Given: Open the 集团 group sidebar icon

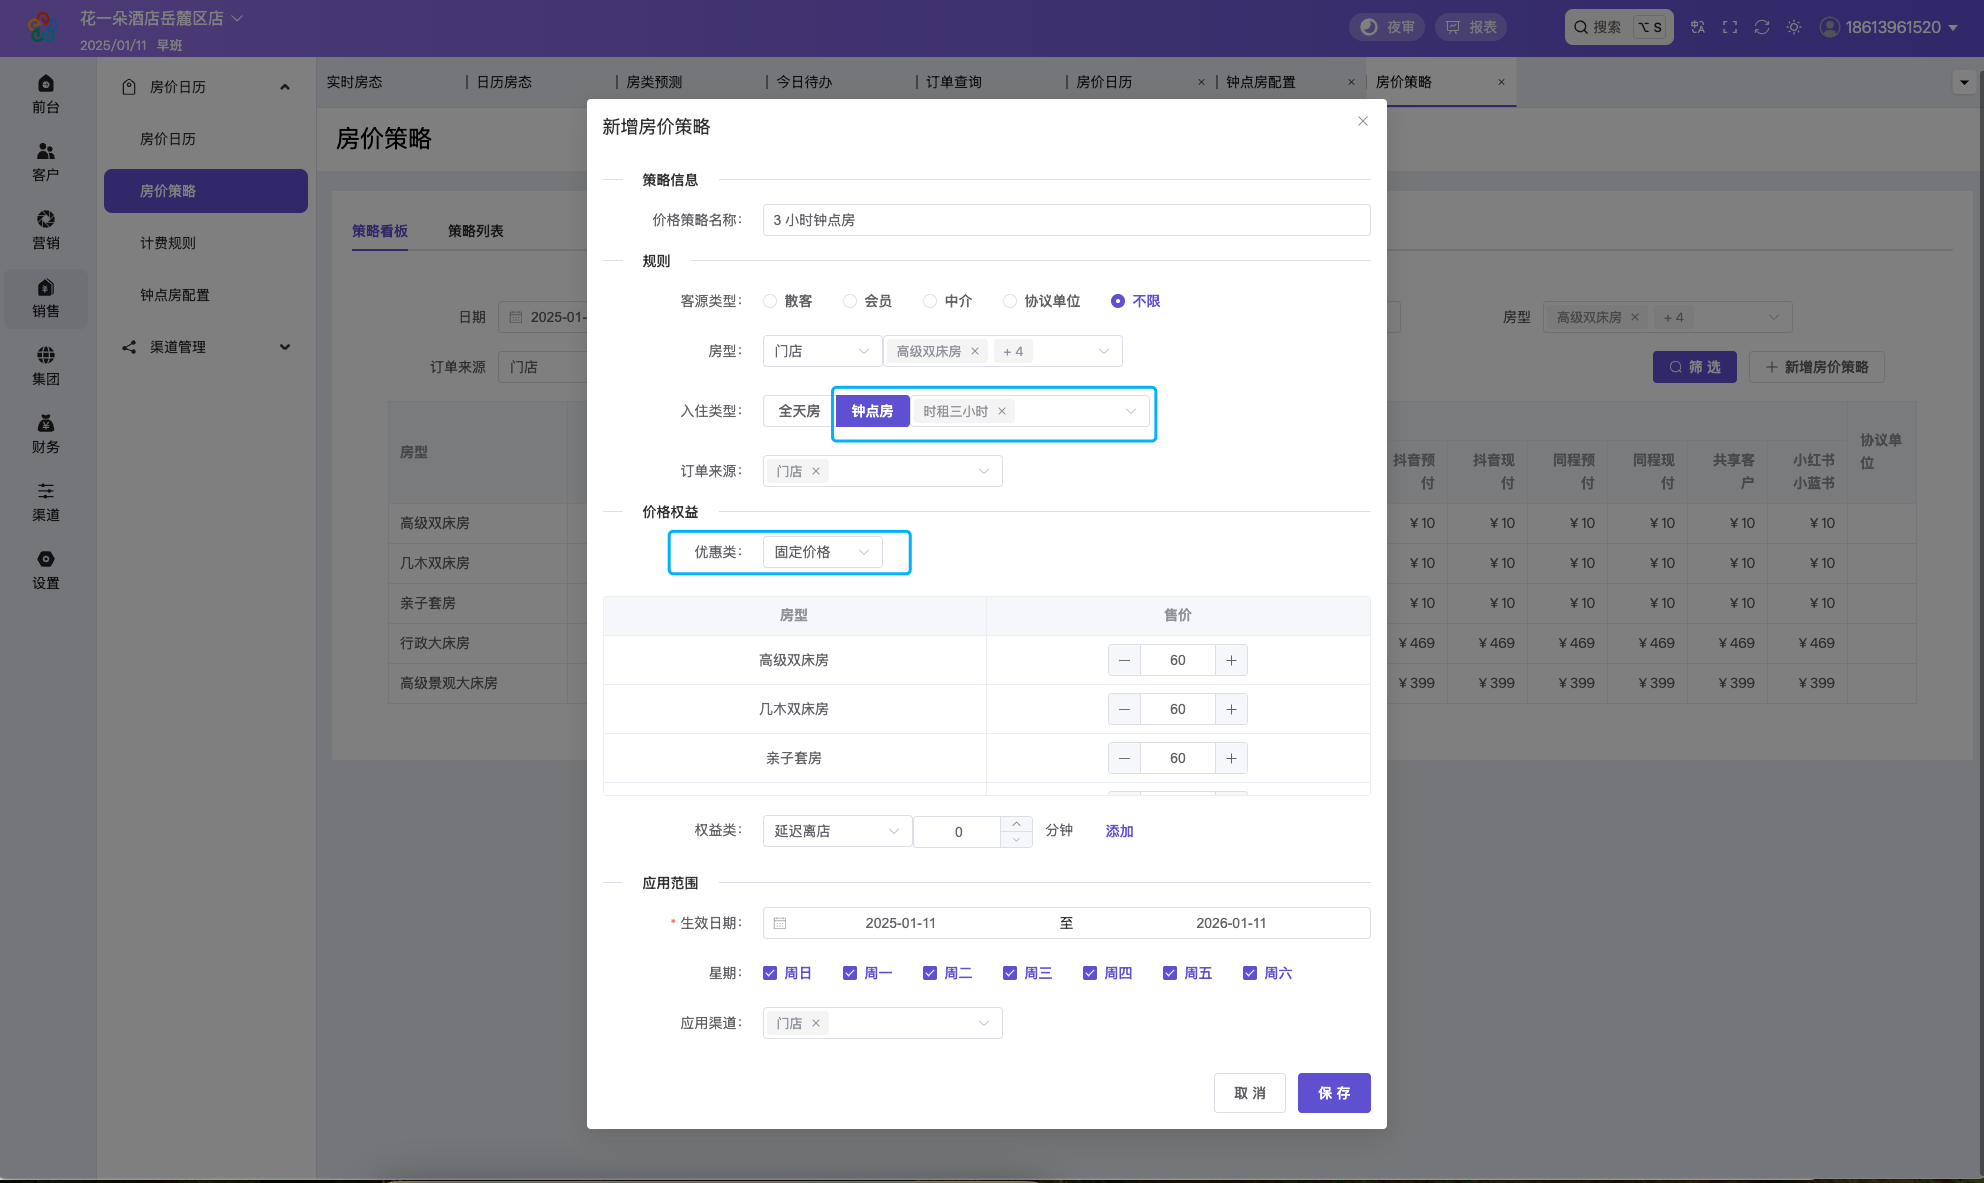Looking at the screenshot, I should [46, 366].
